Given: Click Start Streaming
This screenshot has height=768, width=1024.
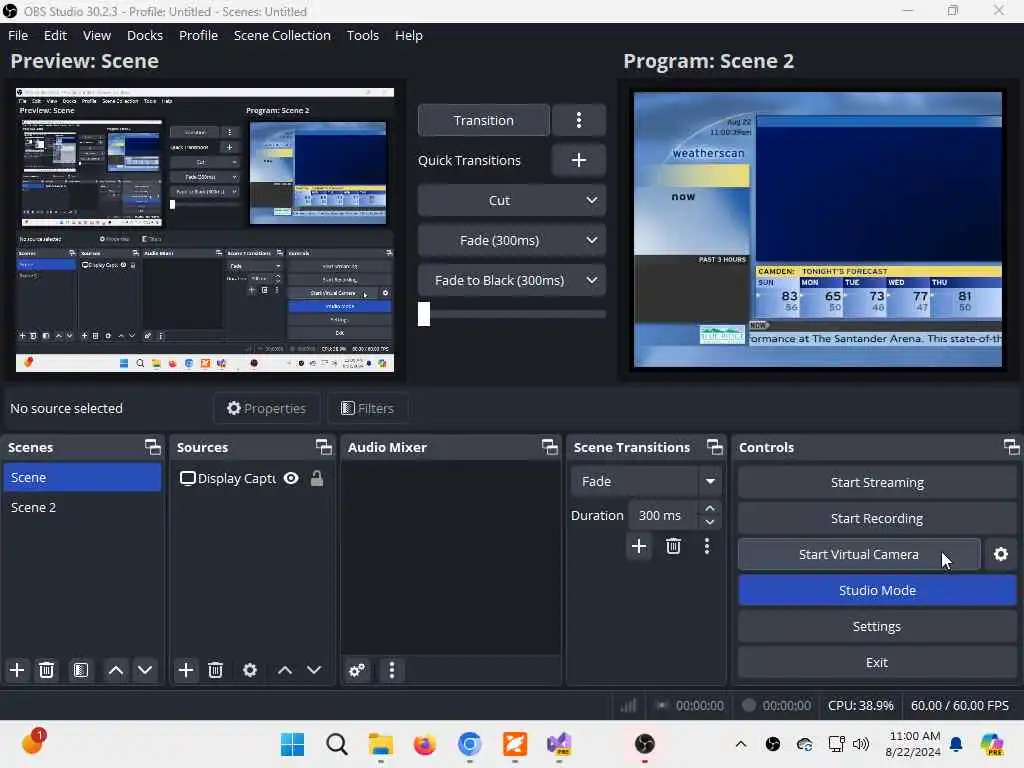Looking at the screenshot, I should (x=877, y=483).
